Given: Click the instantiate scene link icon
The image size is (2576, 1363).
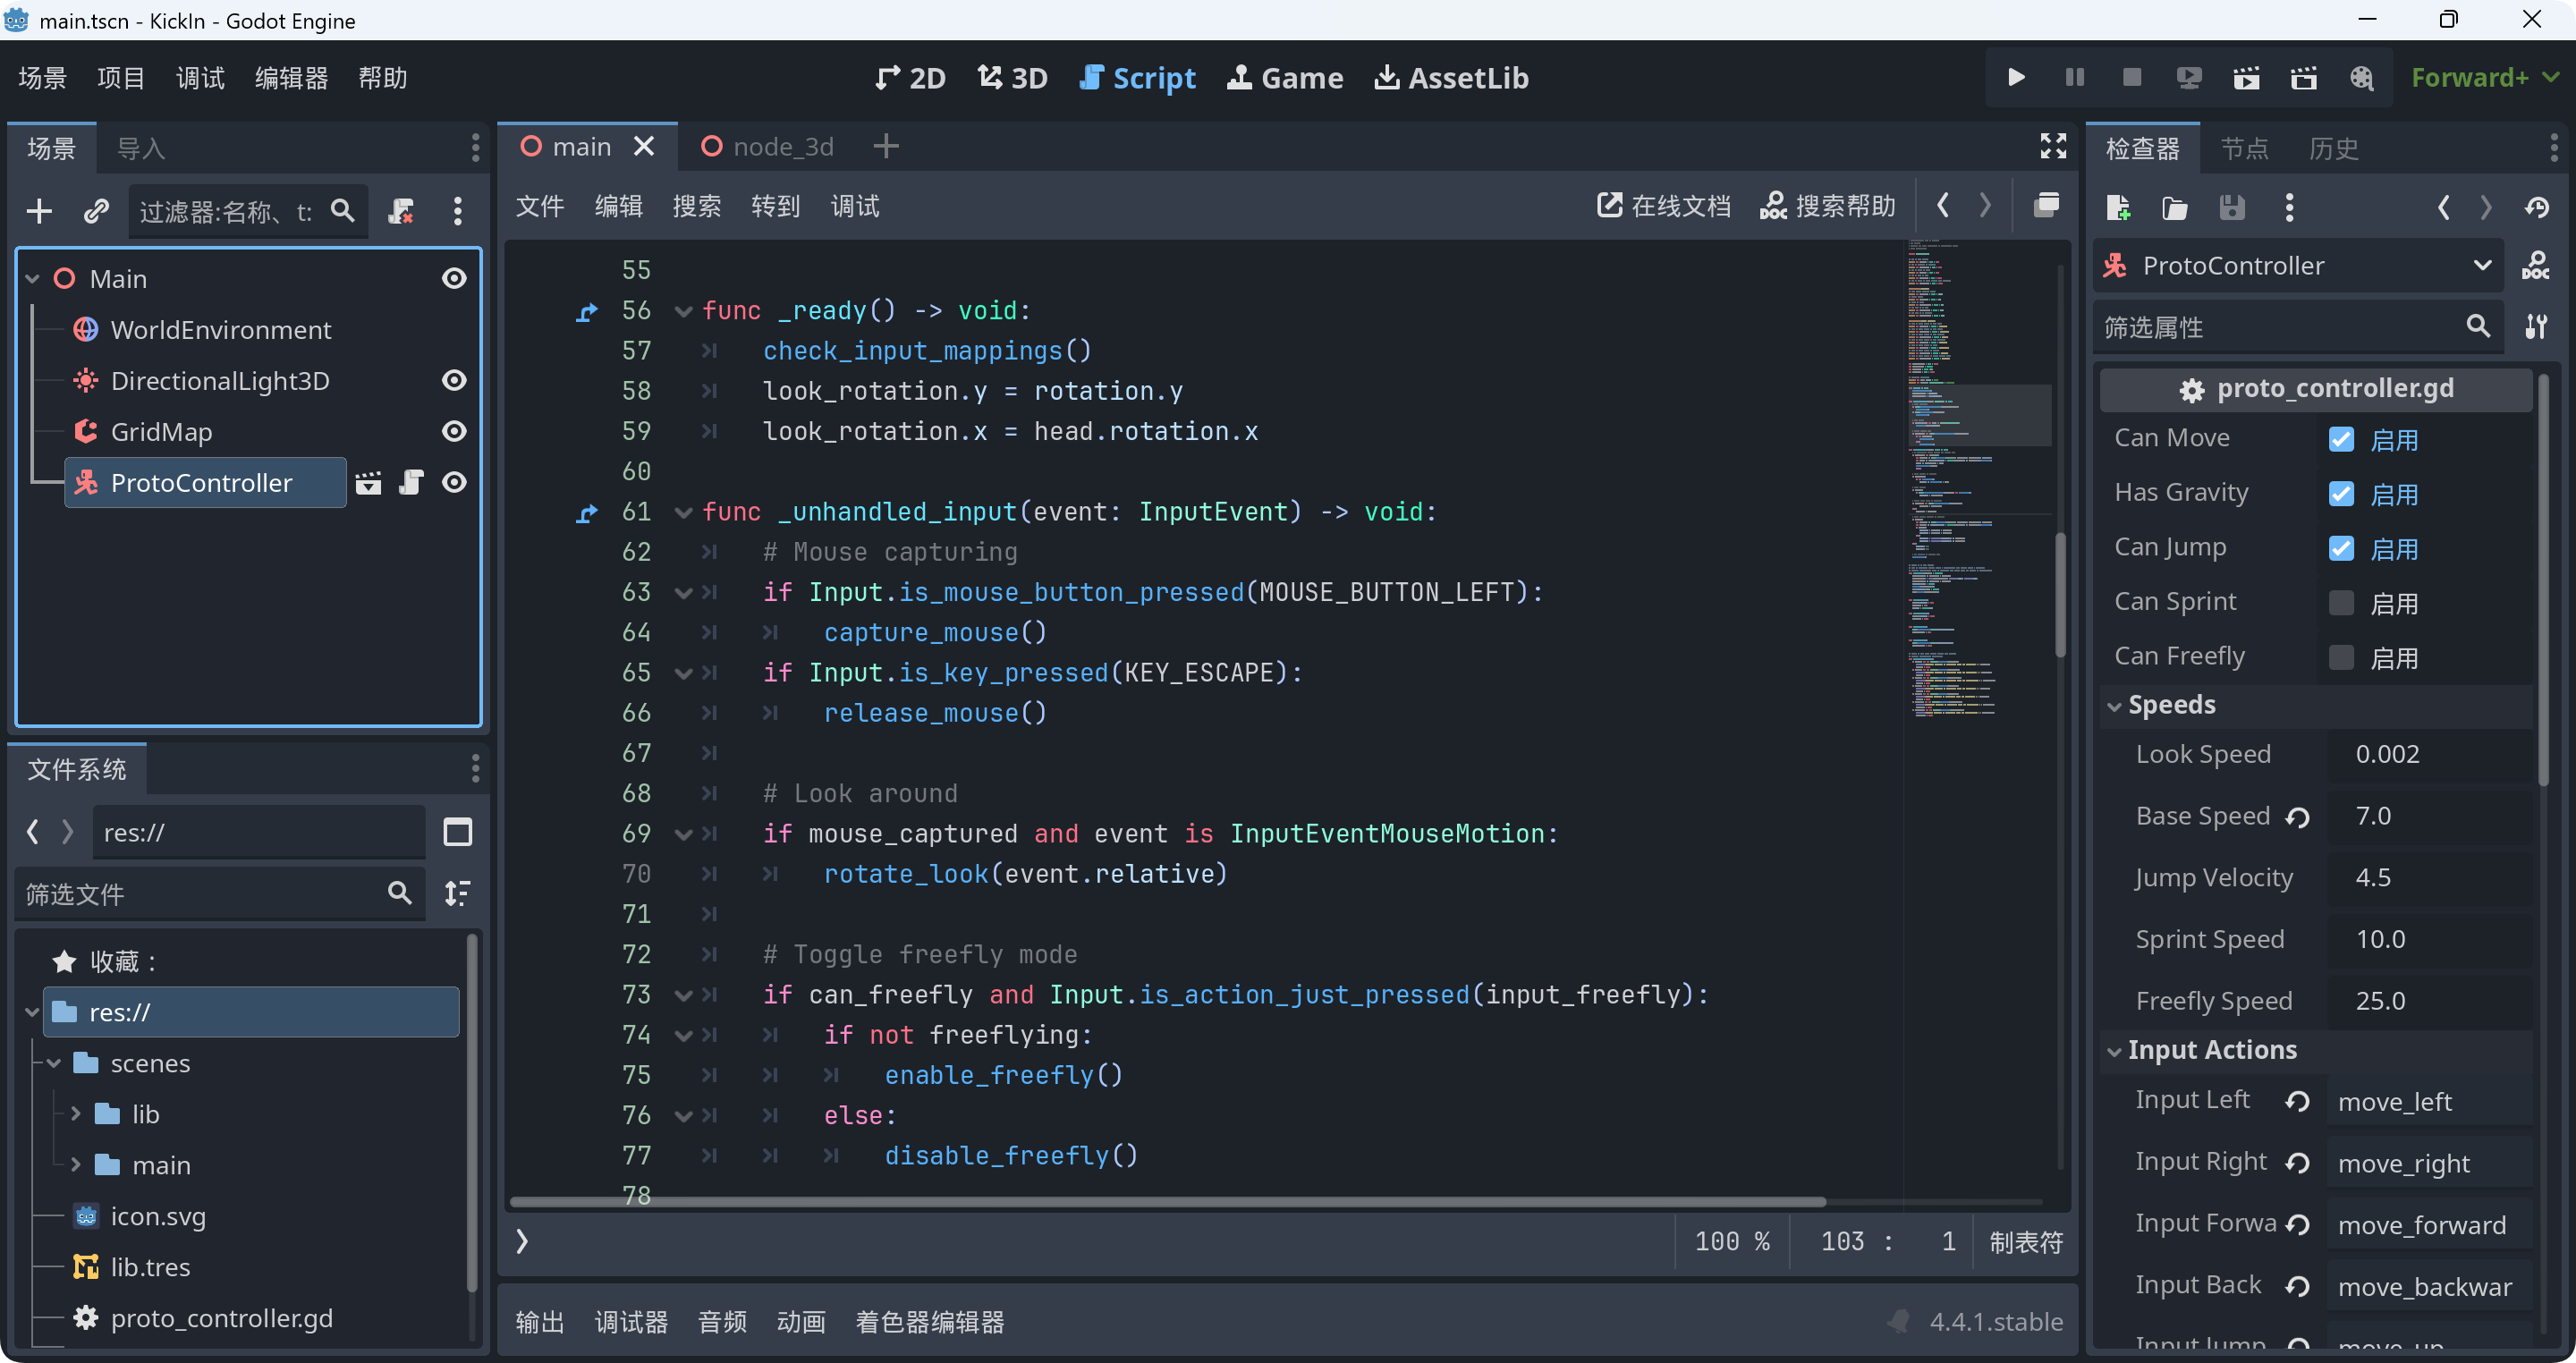Looking at the screenshot, I should tap(96, 211).
